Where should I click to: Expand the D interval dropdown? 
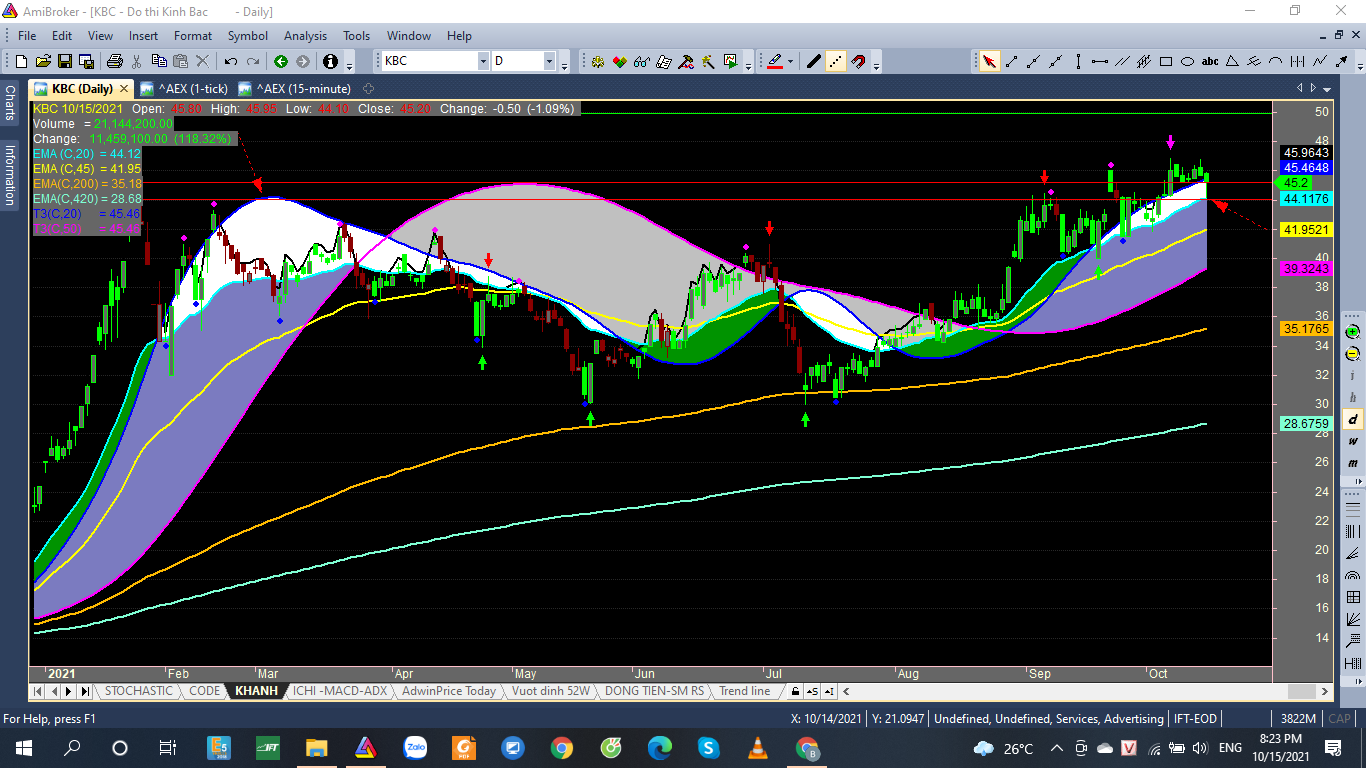[x=549, y=61]
